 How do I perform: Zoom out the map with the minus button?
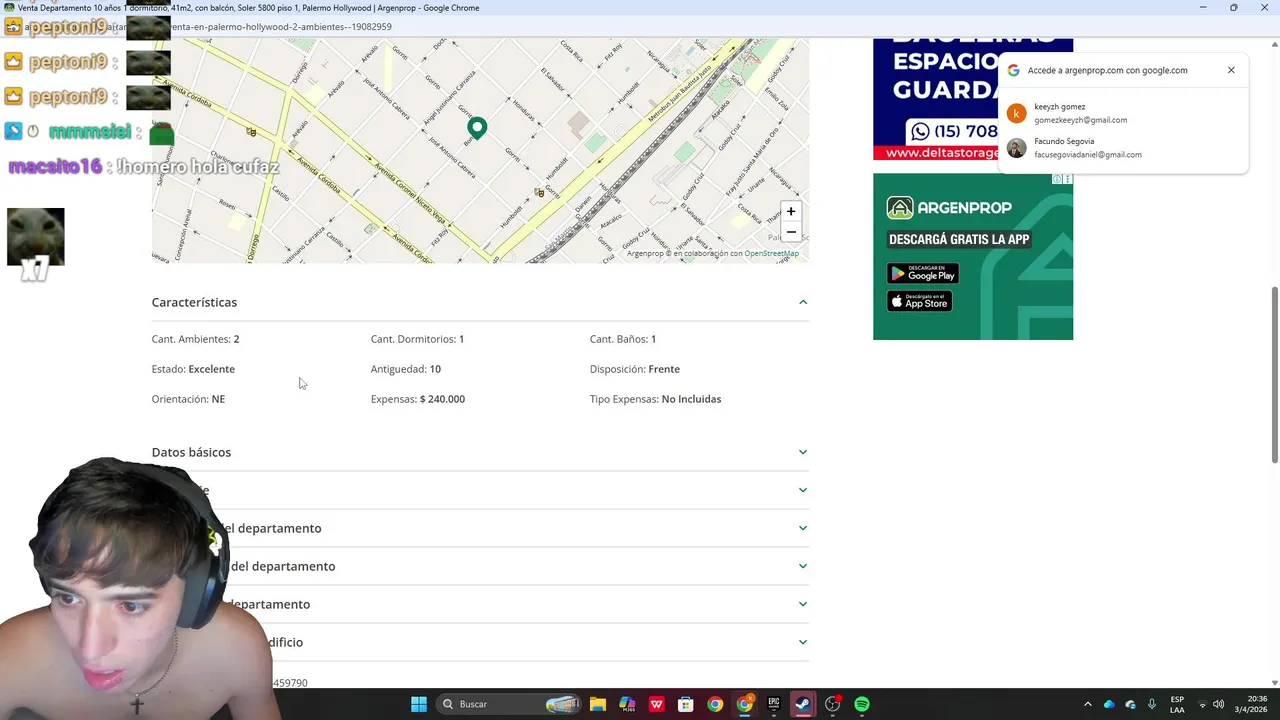coord(790,232)
